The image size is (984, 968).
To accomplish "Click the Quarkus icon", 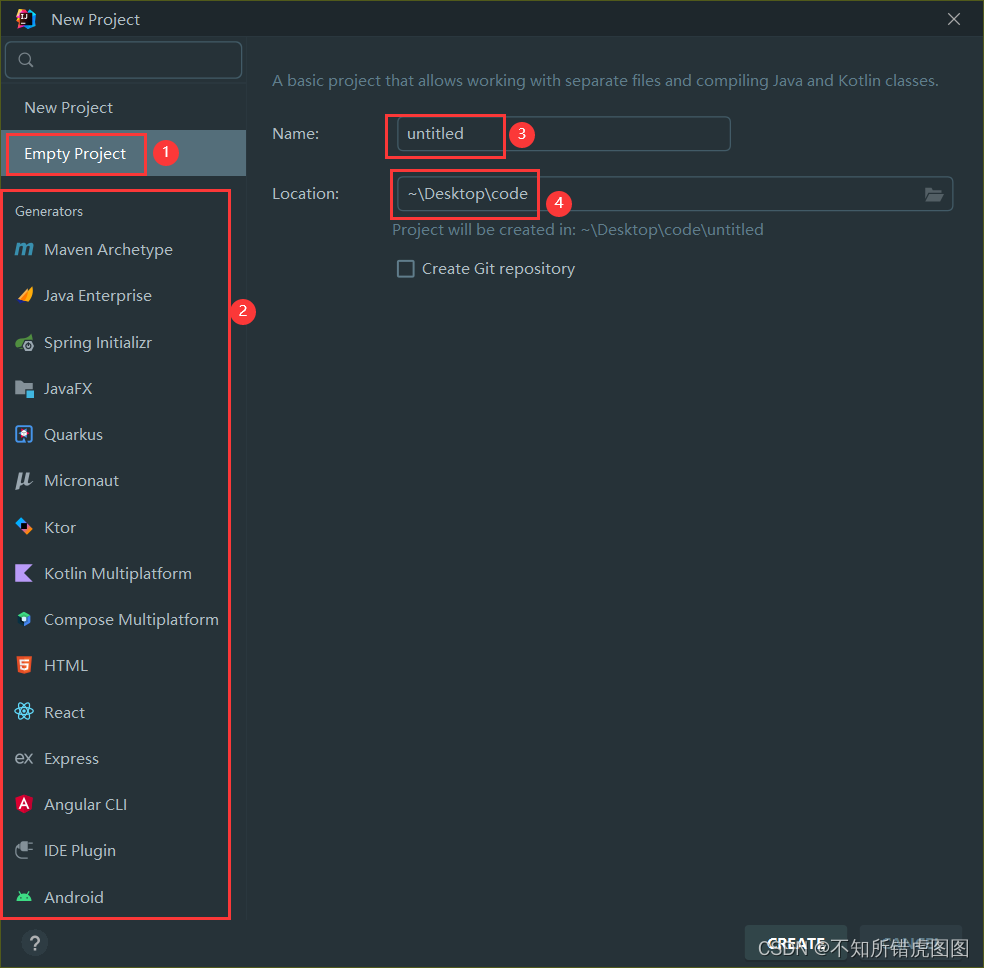I will pos(24,434).
